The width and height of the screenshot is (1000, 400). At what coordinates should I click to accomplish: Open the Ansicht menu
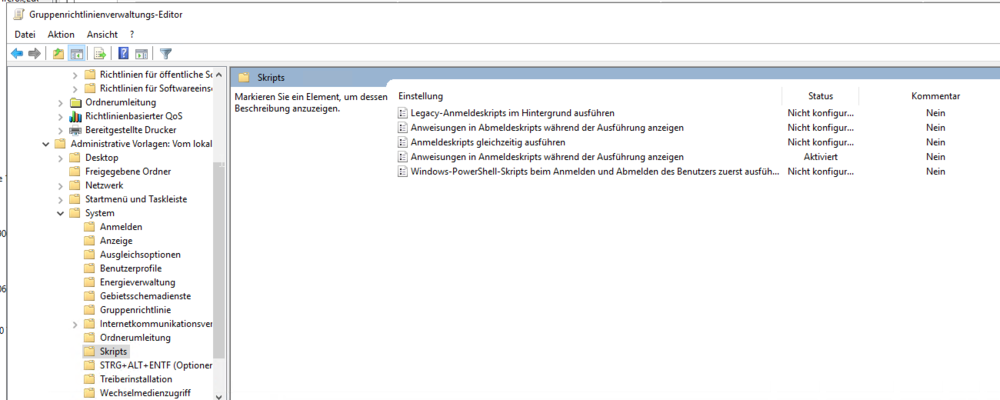pos(102,34)
